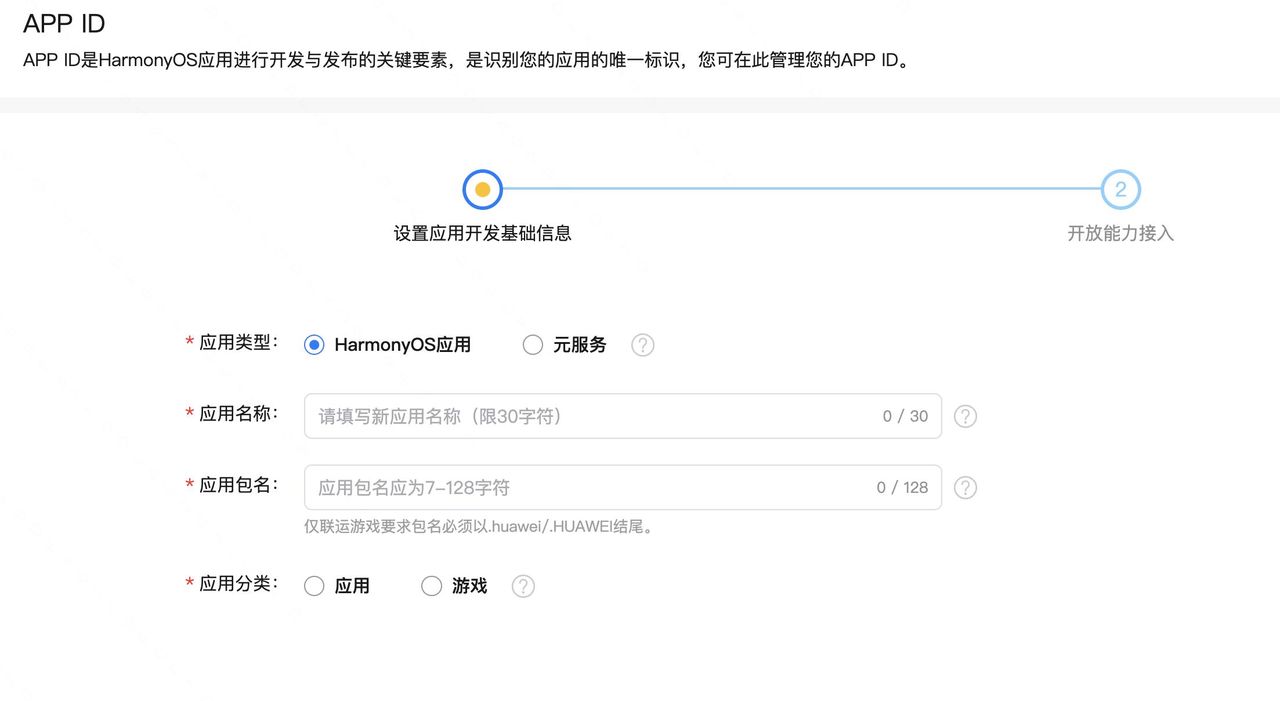This screenshot has width=1280, height=701.
Task: Click the 开放能力接入 step label
Action: coord(1121,233)
